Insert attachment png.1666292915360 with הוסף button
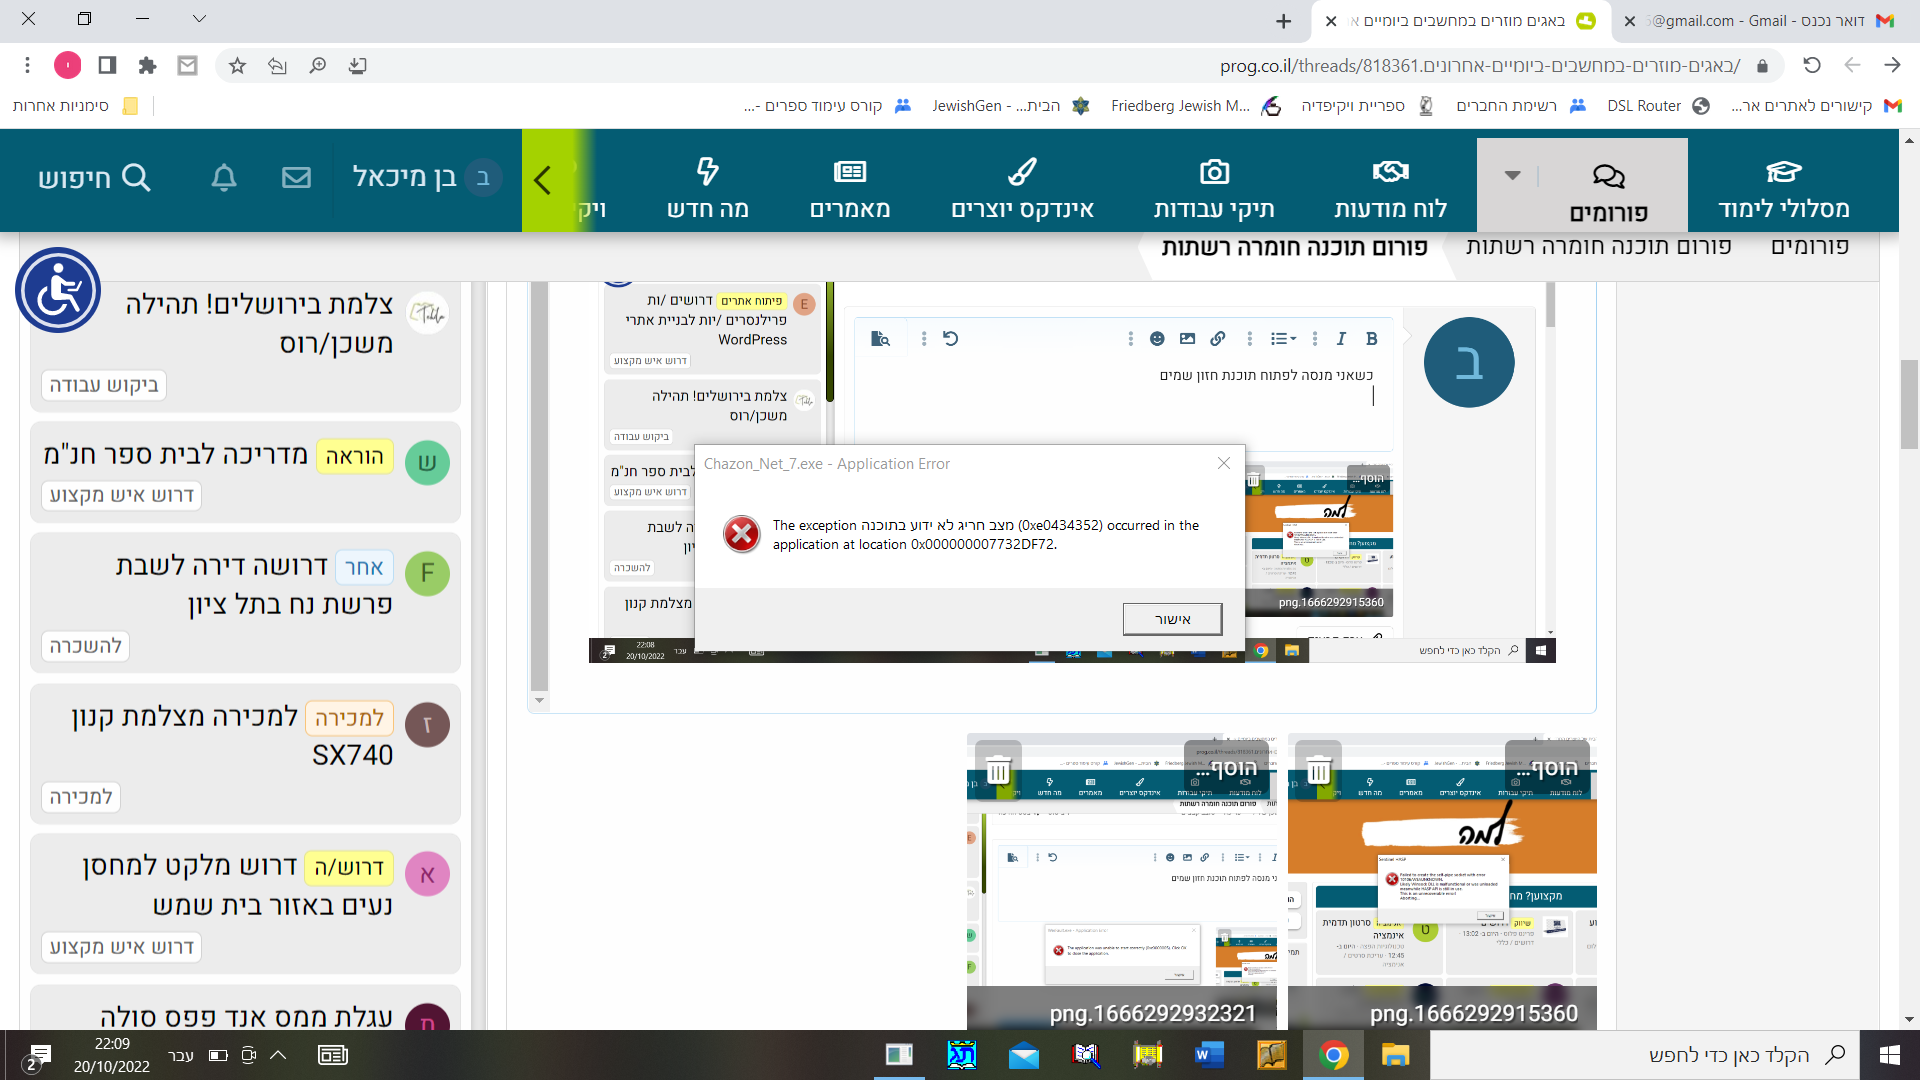 pyautogui.click(x=1547, y=768)
